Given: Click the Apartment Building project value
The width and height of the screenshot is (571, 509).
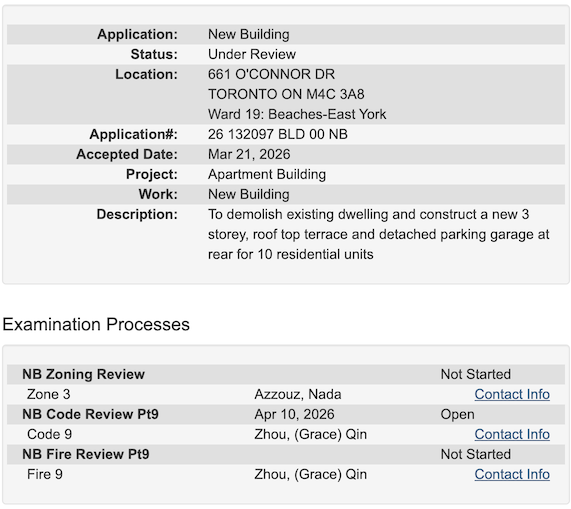Looking at the screenshot, I should (x=267, y=174).
